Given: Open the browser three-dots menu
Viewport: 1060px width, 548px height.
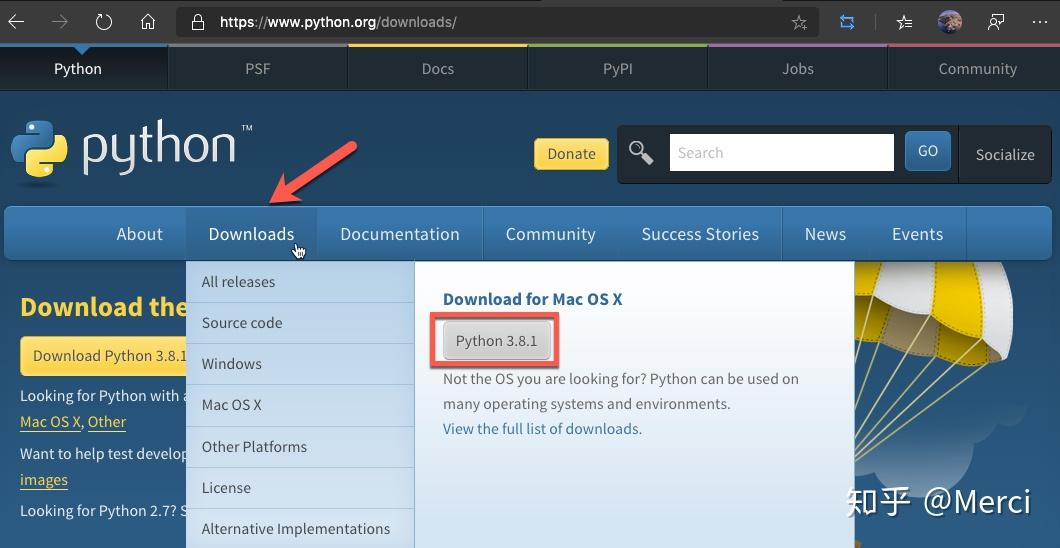Looking at the screenshot, I should (x=1040, y=22).
